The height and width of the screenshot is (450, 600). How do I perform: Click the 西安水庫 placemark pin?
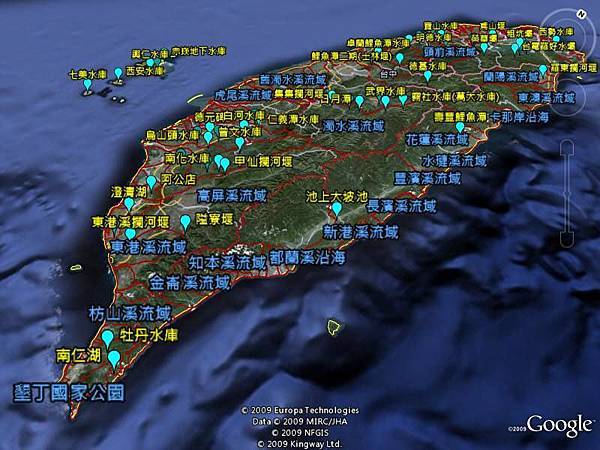(119, 73)
